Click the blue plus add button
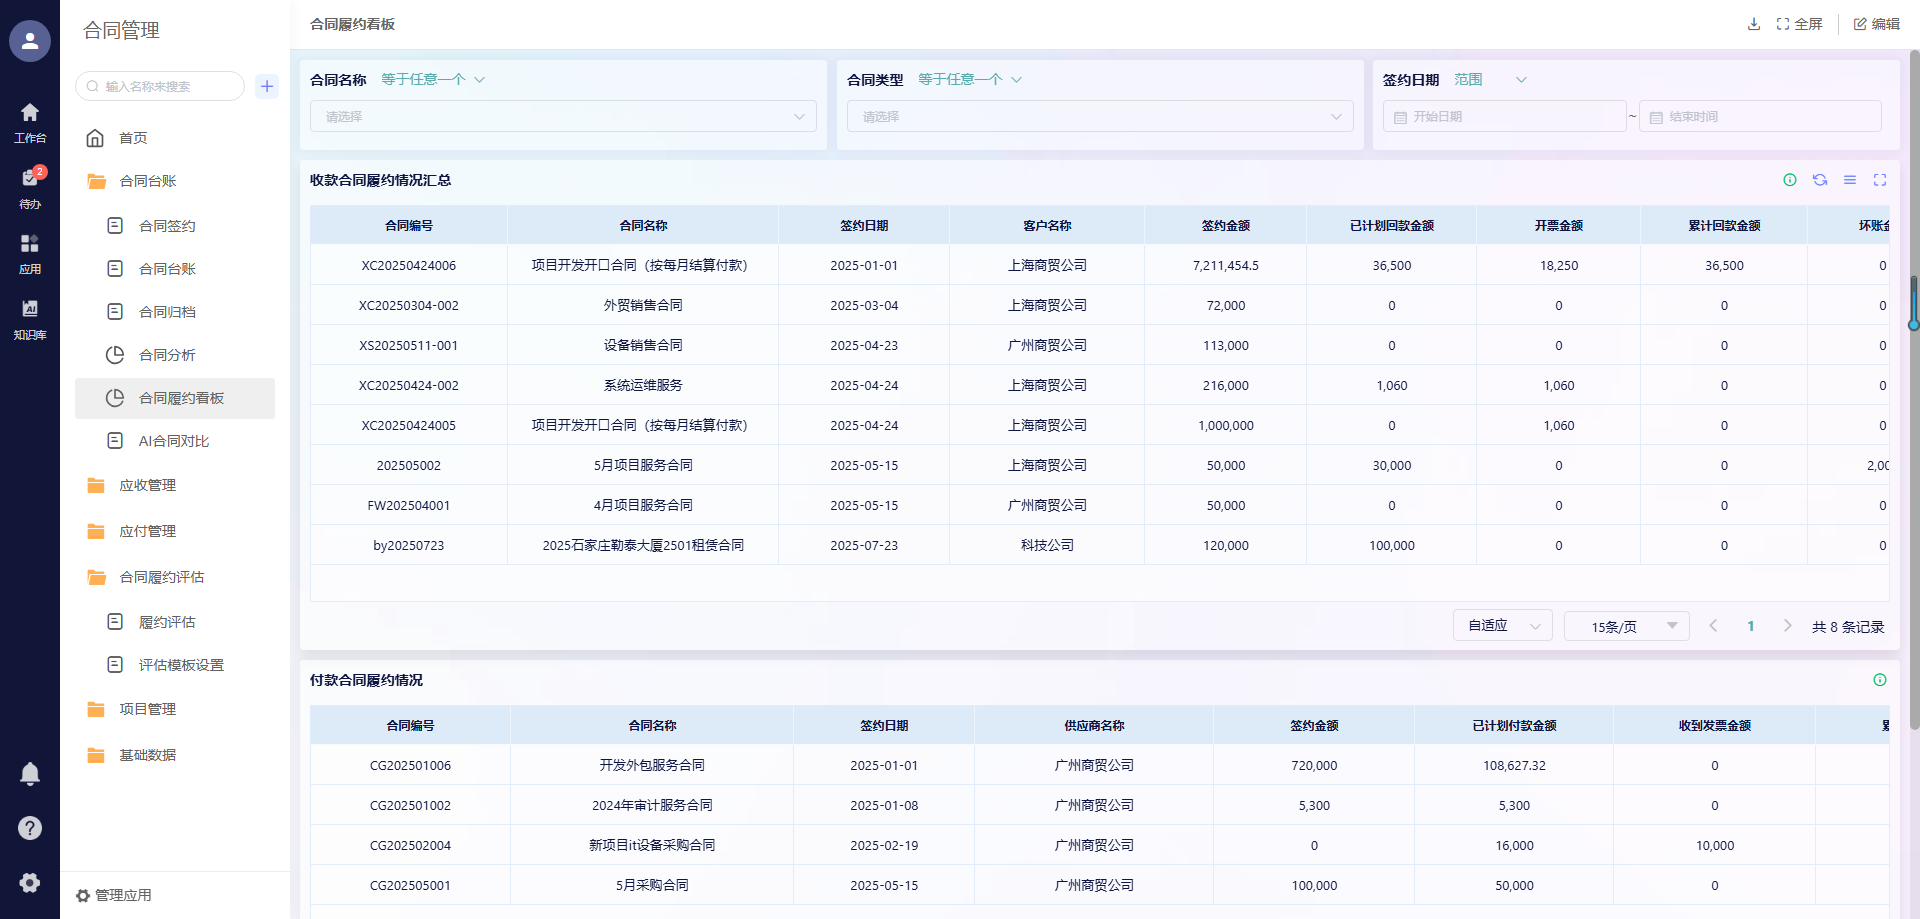 click(267, 86)
